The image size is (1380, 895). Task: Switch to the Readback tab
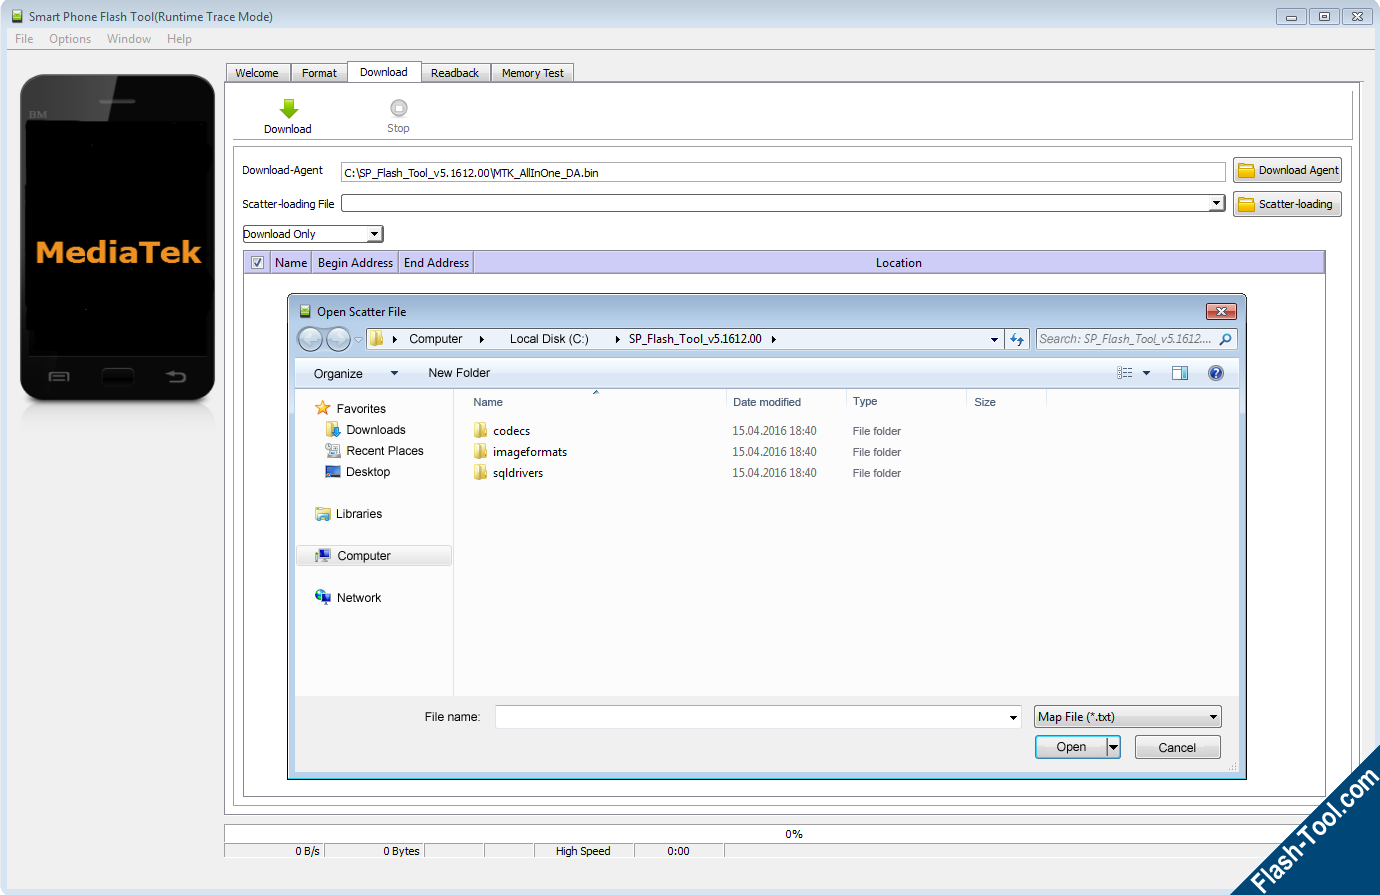click(x=455, y=73)
